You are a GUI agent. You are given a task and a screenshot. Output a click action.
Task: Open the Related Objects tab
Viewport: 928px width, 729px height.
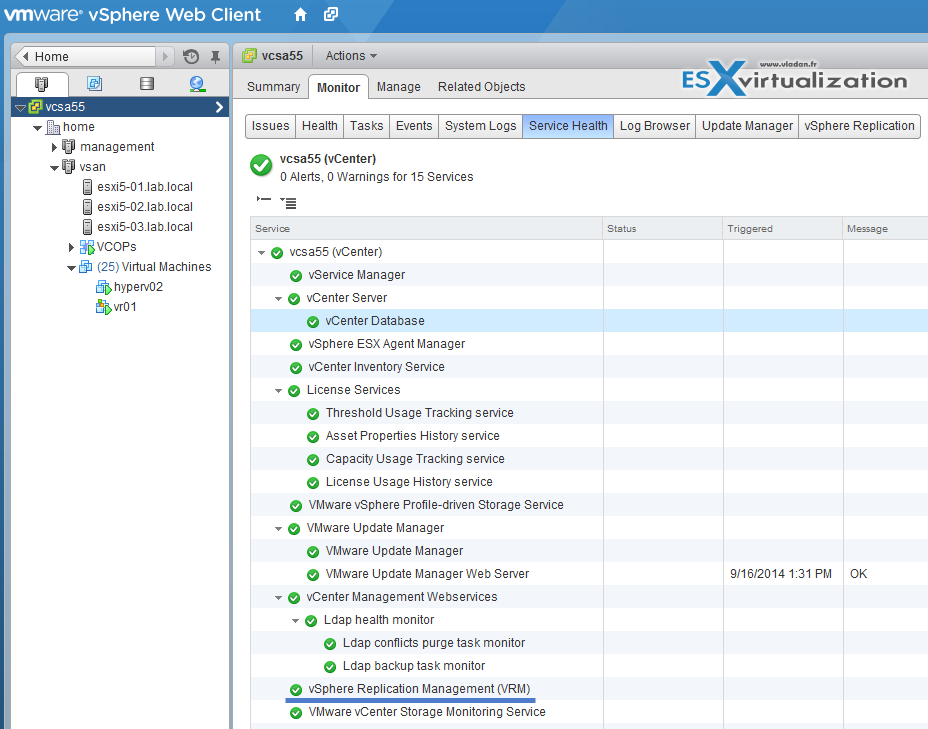click(x=482, y=87)
